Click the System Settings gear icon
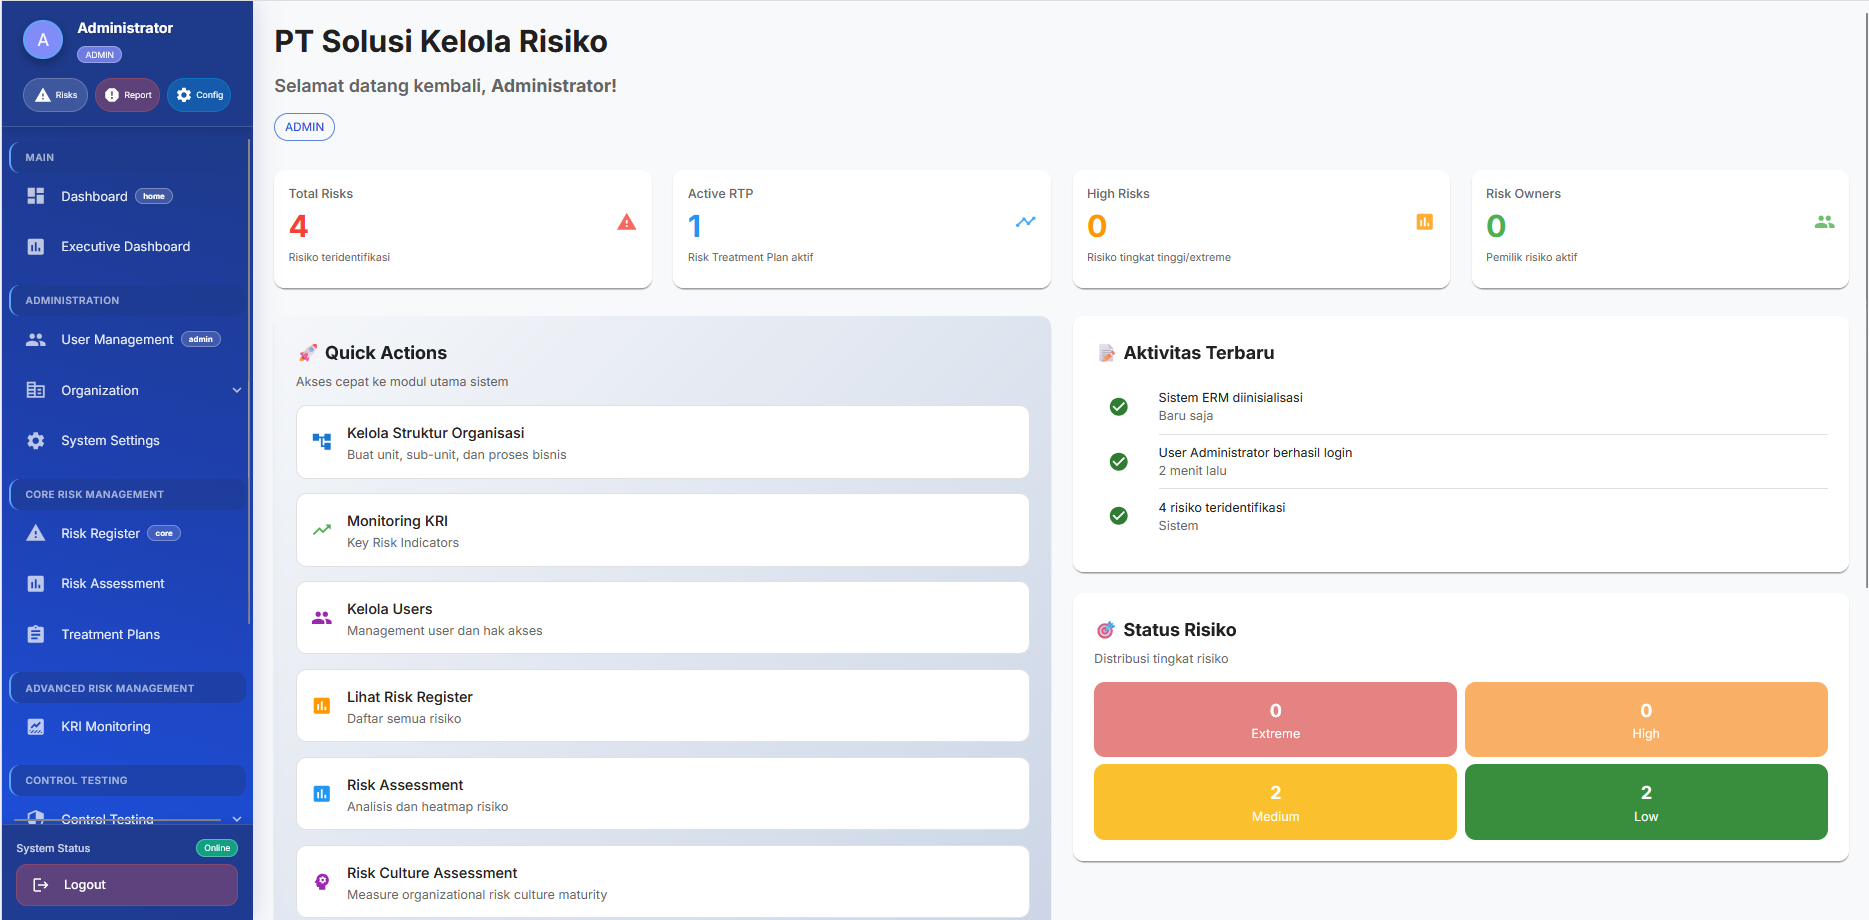This screenshot has height=920, width=1869. click(36, 441)
